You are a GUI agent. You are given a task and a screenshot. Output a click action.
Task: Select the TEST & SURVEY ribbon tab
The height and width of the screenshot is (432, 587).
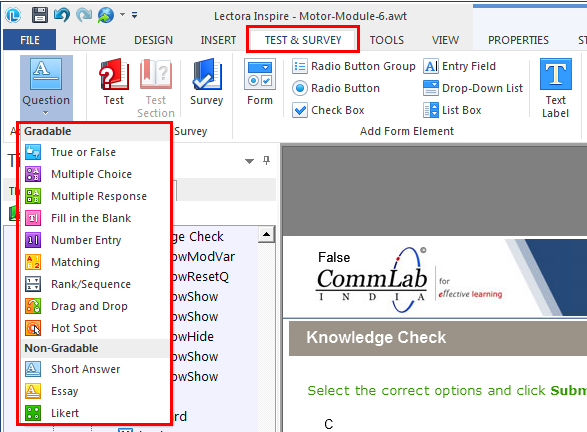click(x=303, y=40)
